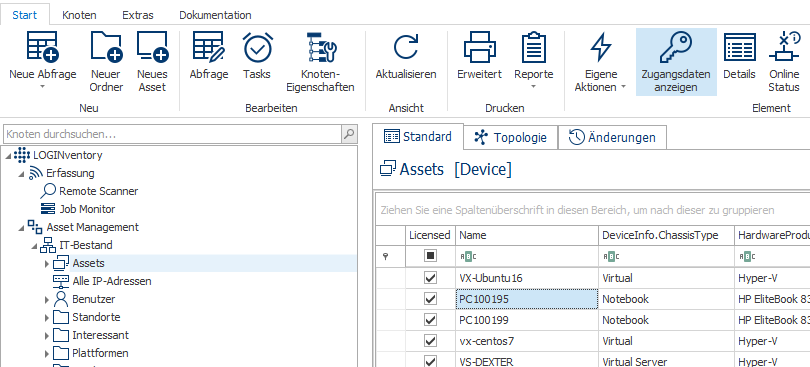Image resolution: width=810 pixels, height=367 pixels.
Task: Click the Neues Asset ribbon icon
Action: pos(152,47)
